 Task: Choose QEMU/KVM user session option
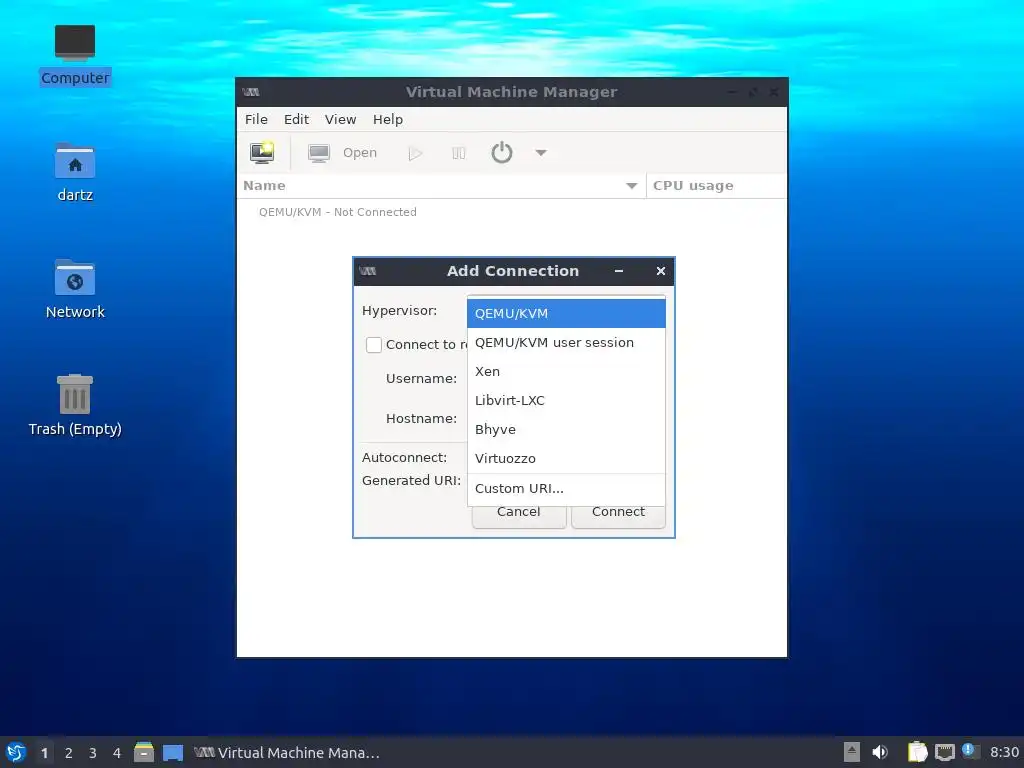566,342
